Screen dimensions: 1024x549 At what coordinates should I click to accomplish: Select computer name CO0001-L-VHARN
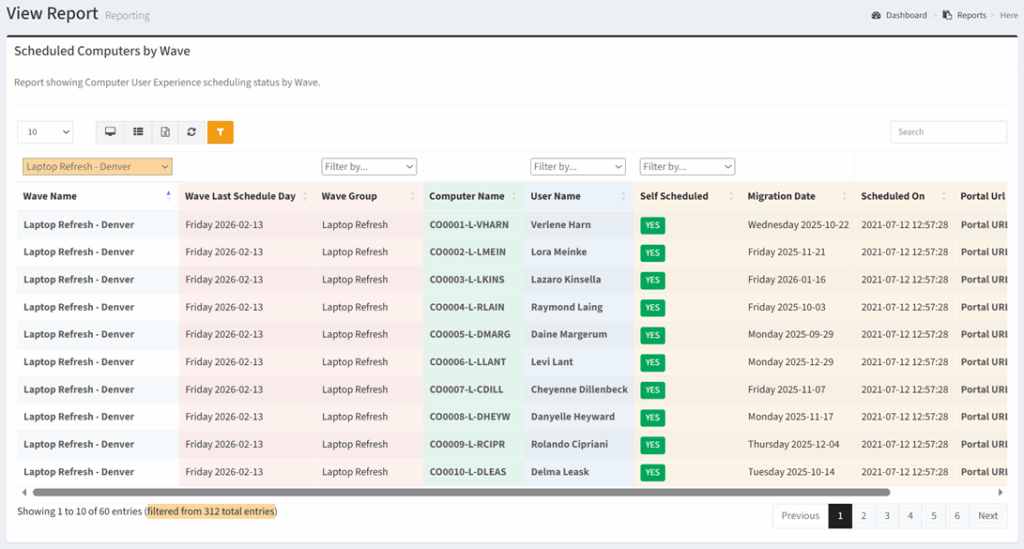tap(469, 225)
